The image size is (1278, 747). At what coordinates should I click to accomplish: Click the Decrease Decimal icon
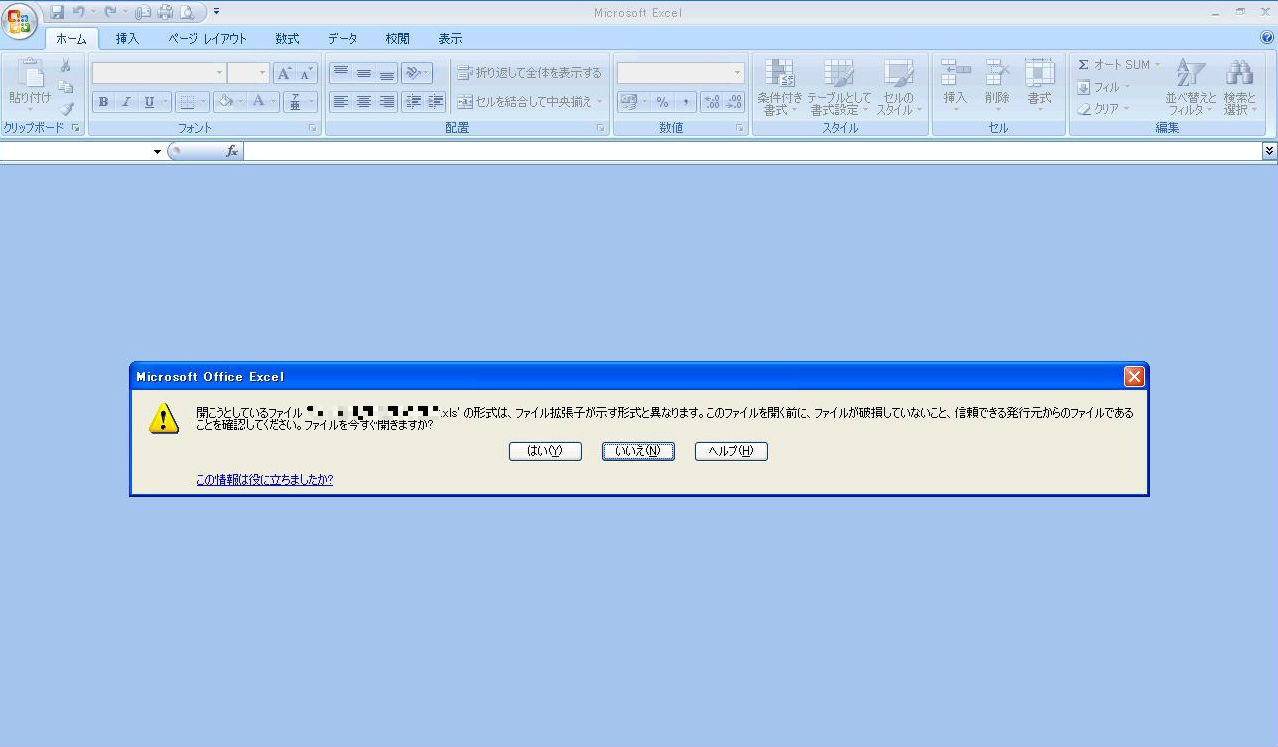[x=735, y=102]
